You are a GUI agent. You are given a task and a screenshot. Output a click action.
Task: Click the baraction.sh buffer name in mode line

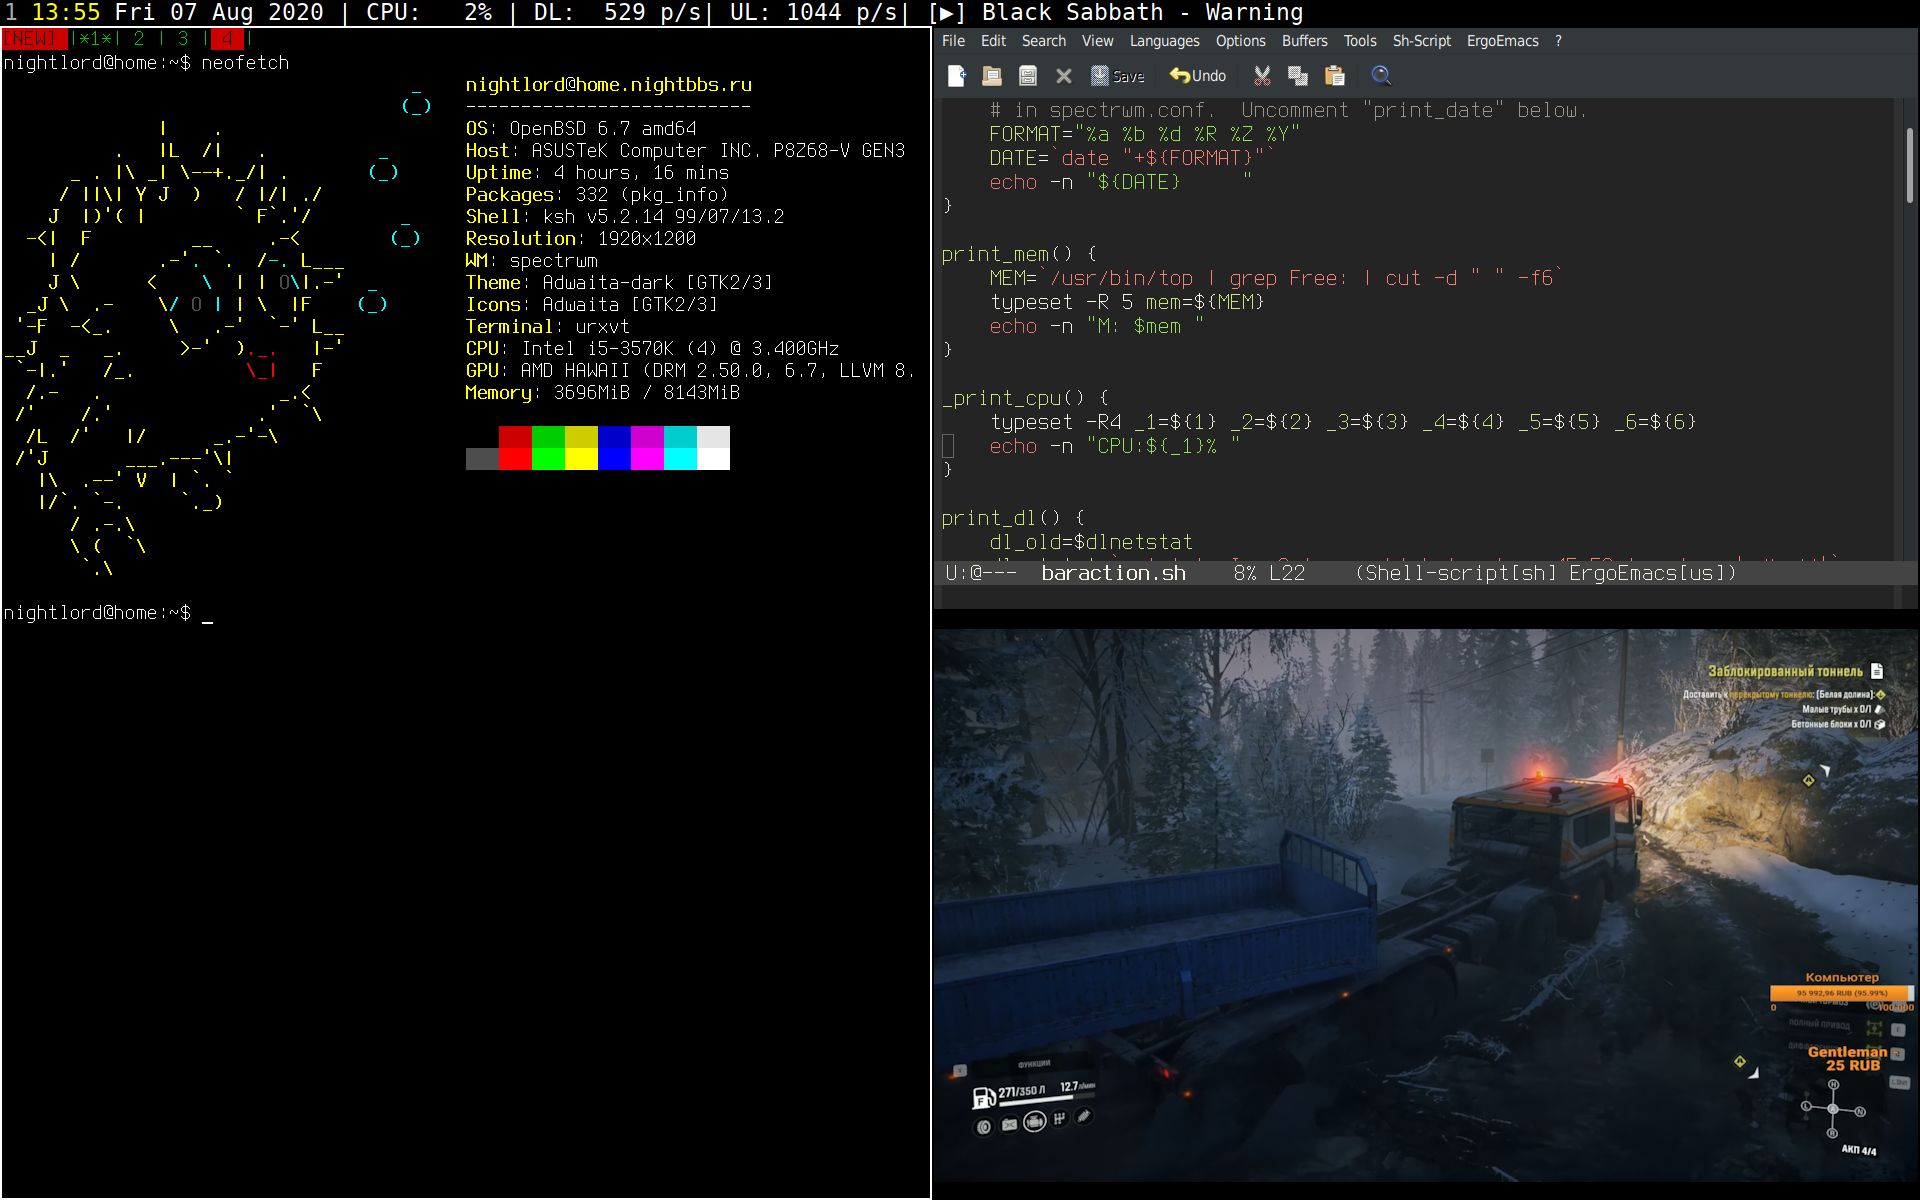[1113, 573]
